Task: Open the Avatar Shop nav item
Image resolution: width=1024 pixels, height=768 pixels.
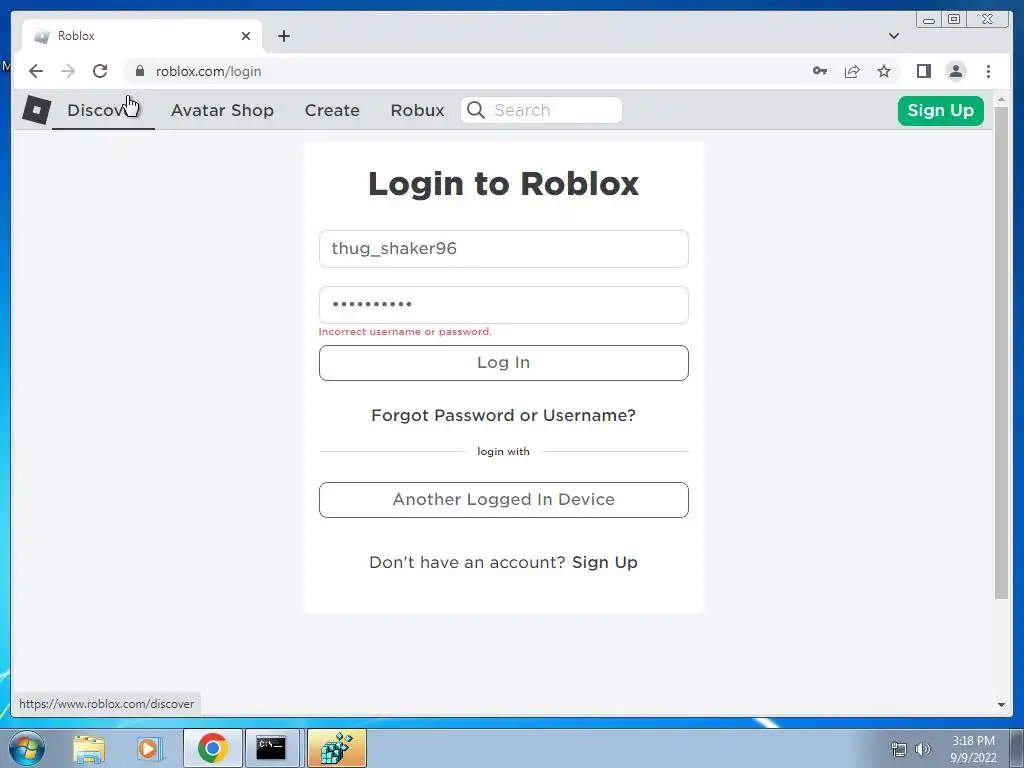Action: pos(222,110)
